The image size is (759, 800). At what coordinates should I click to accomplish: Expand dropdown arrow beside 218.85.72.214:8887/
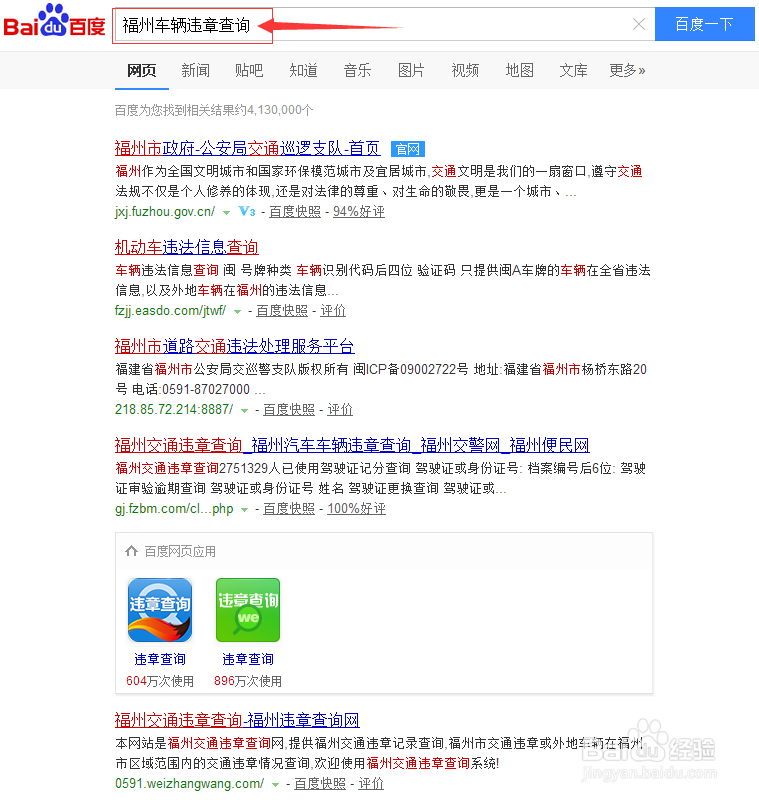coord(244,410)
